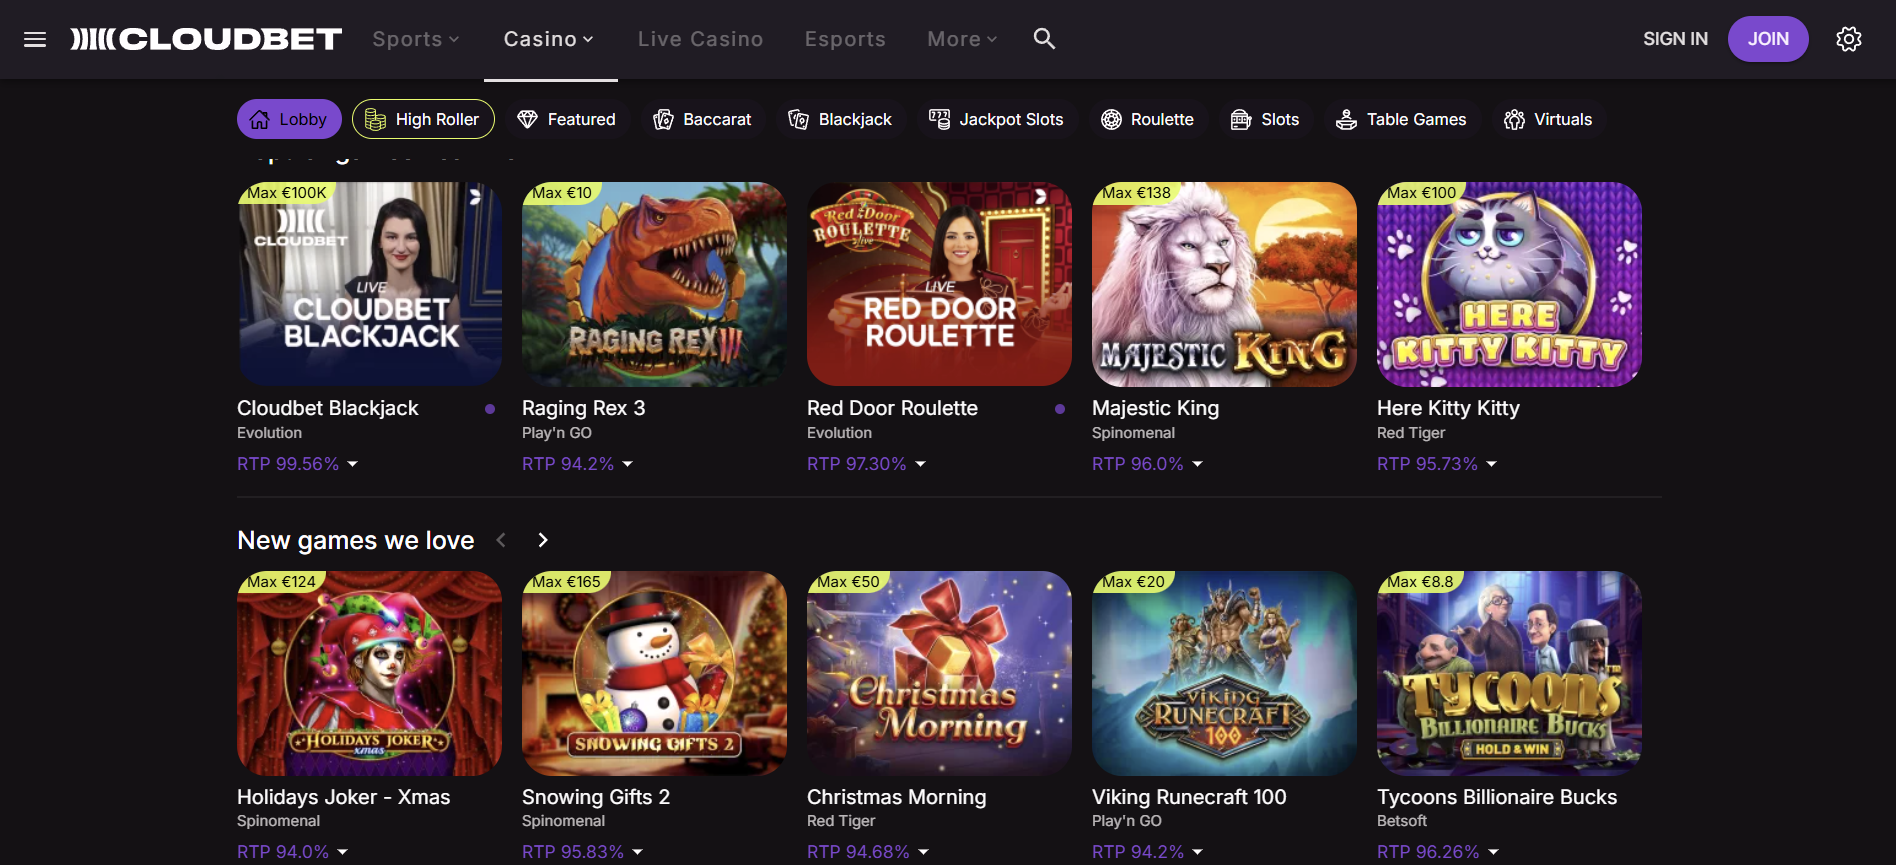Toggle the High Roller filter
Screen dimensions: 1896x865
pyautogui.click(x=423, y=120)
